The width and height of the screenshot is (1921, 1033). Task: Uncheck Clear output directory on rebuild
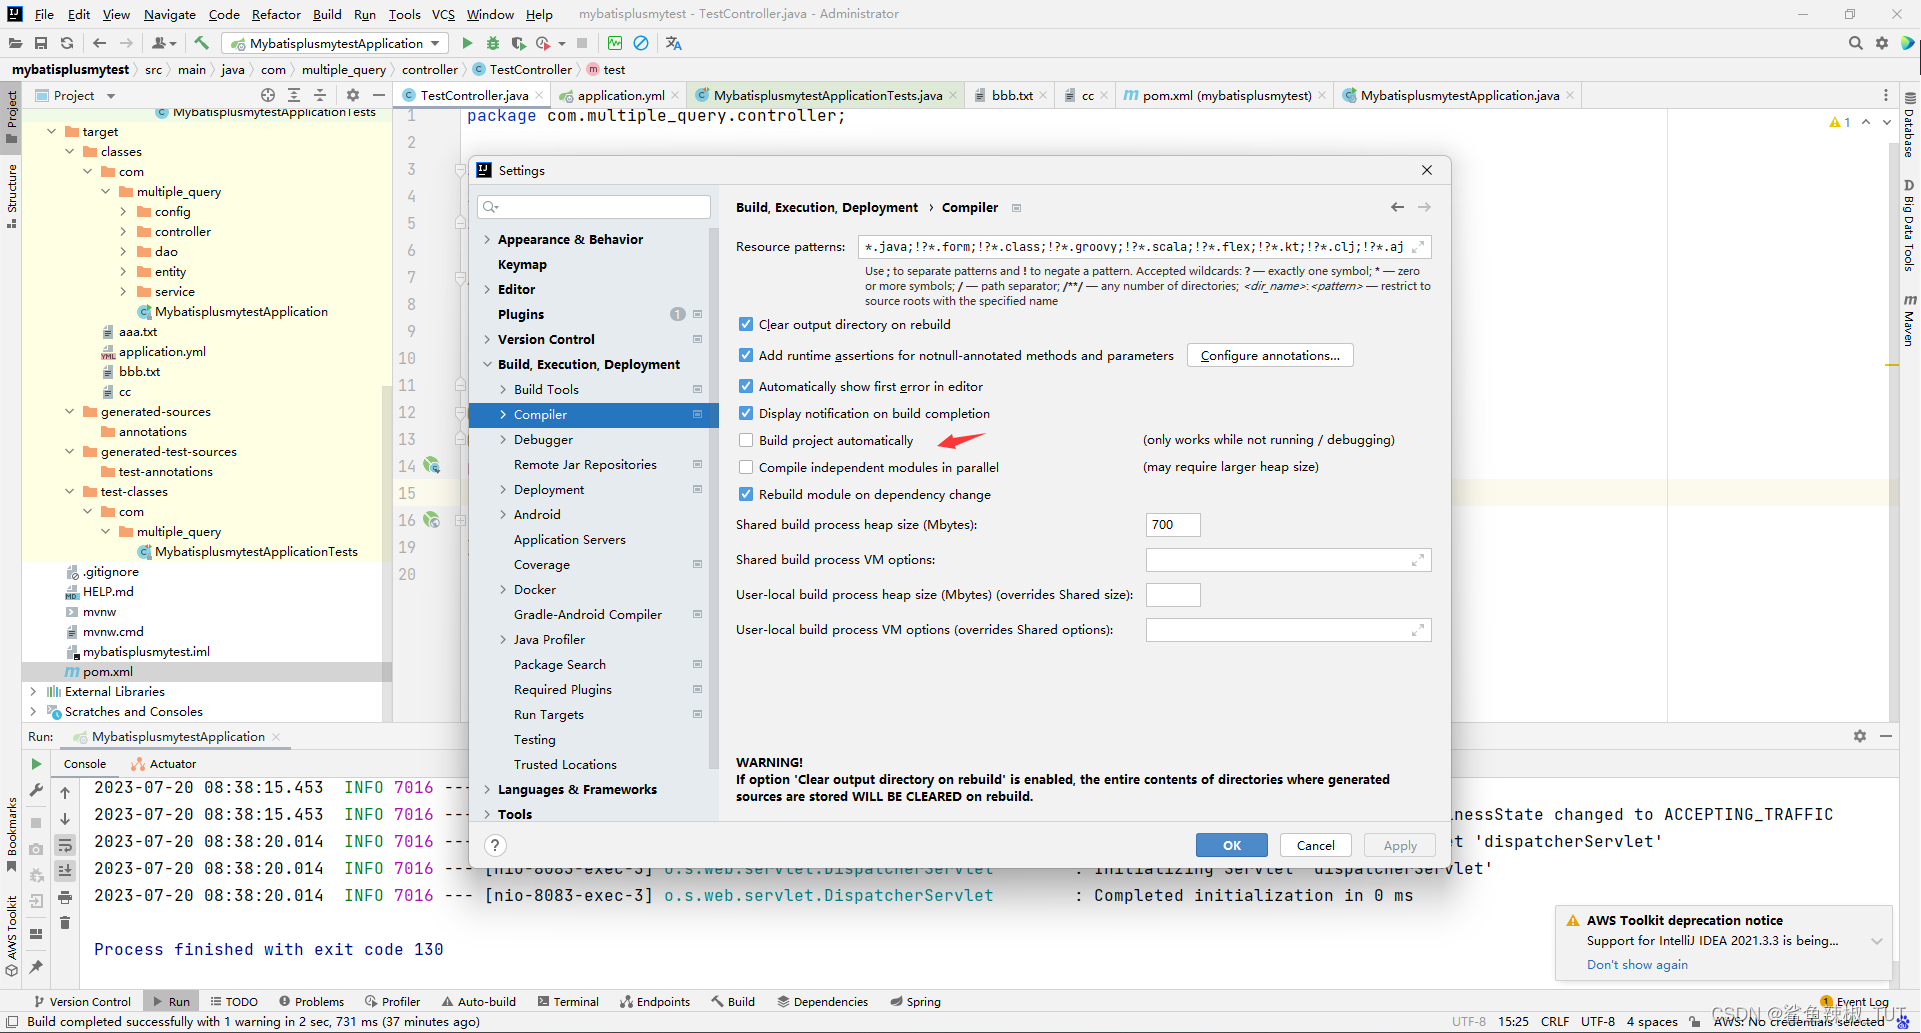coord(746,324)
